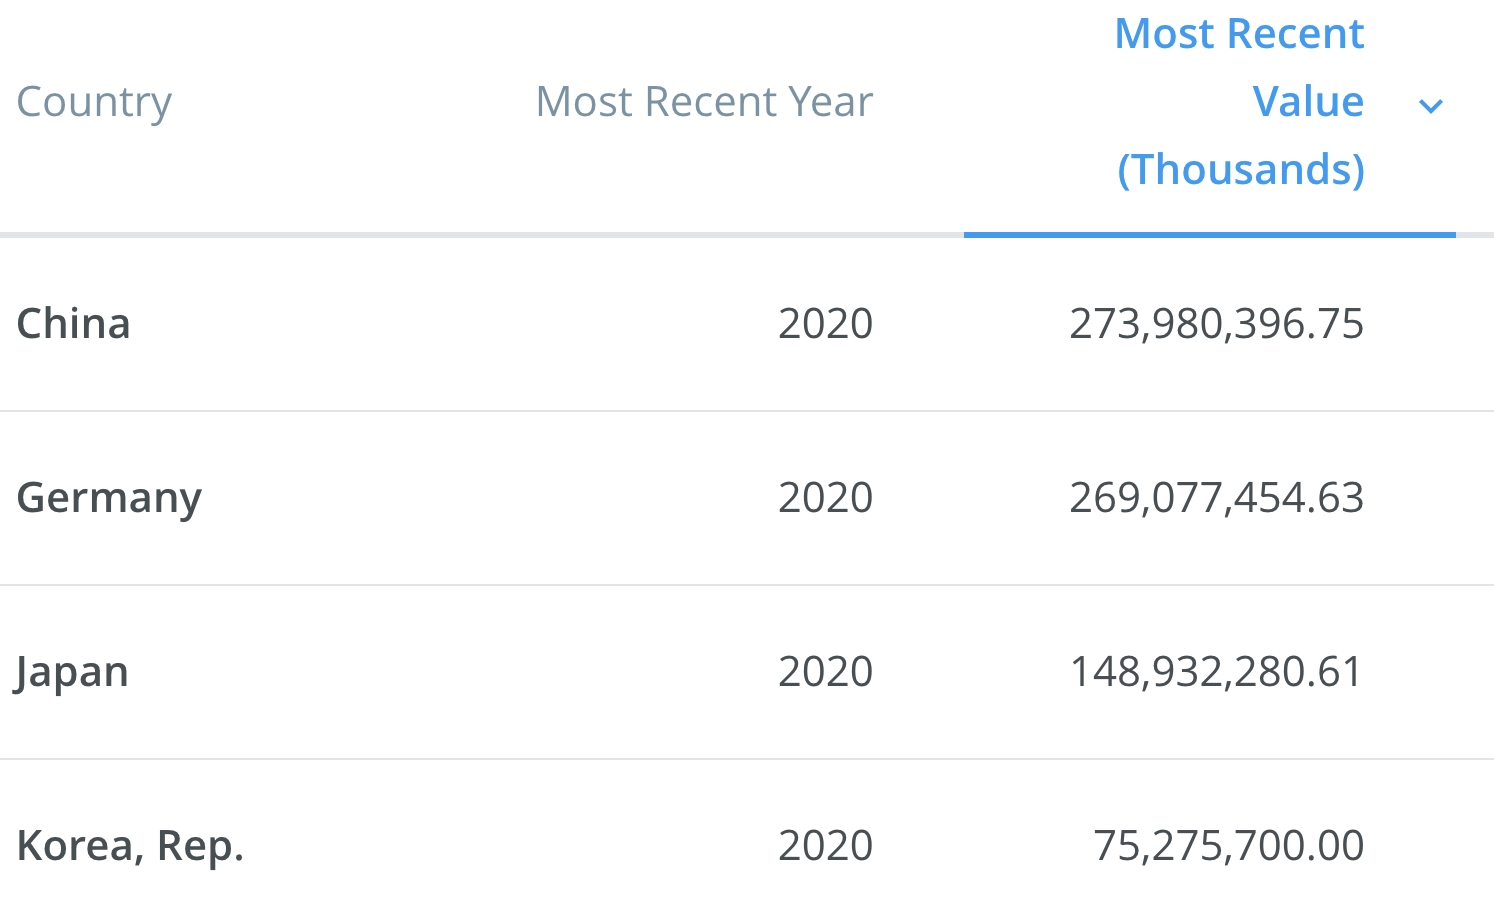This screenshot has height=922, width=1494.
Task: Sort by Most Recent Value (Thousands) header
Action: pyautogui.click(x=1239, y=102)
